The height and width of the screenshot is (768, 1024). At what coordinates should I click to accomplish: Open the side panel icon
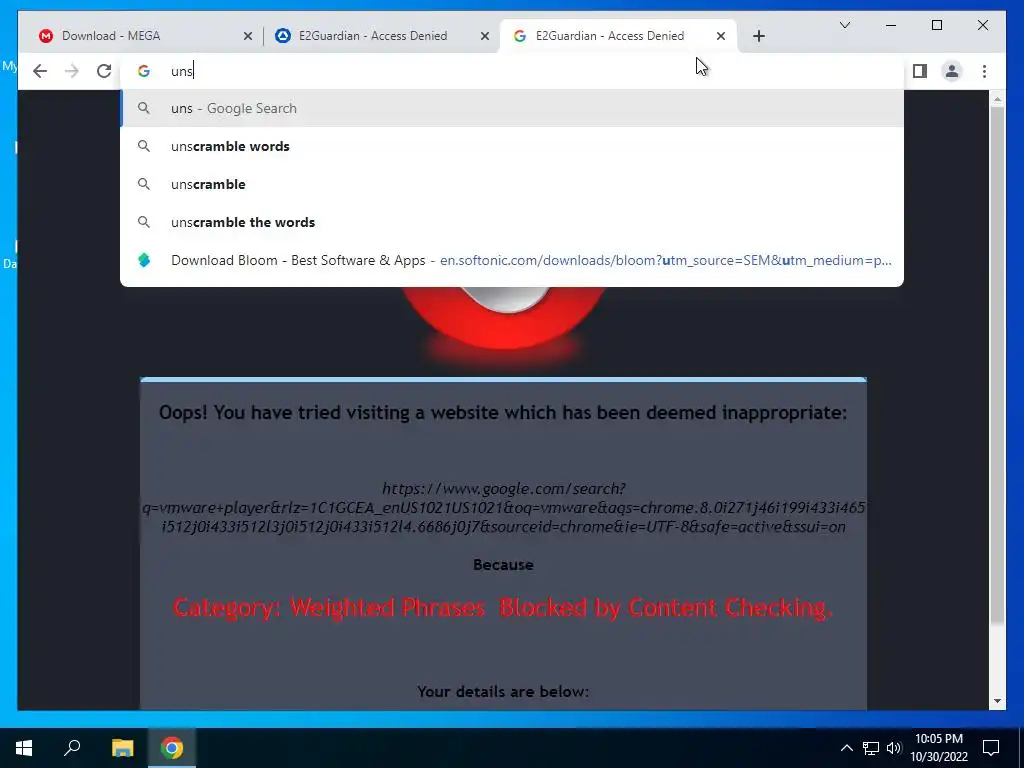(920, 71)
